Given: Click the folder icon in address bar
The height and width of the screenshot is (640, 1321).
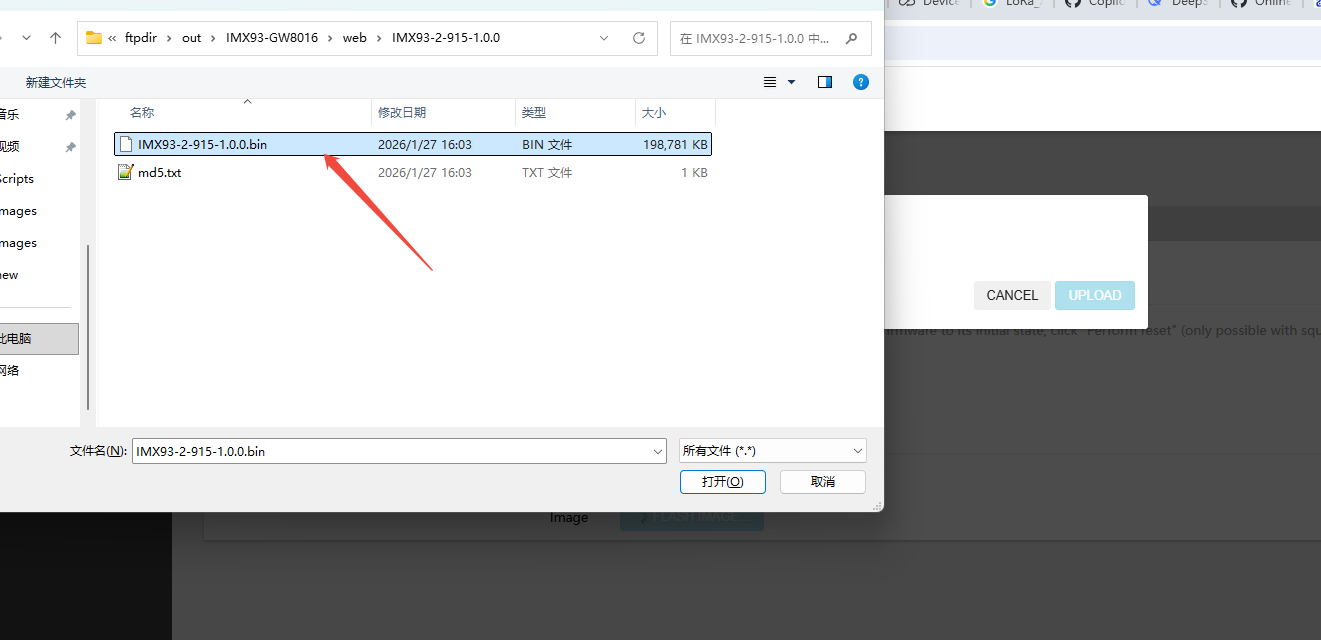Looking at the screenshot, I should coord(94,38).
